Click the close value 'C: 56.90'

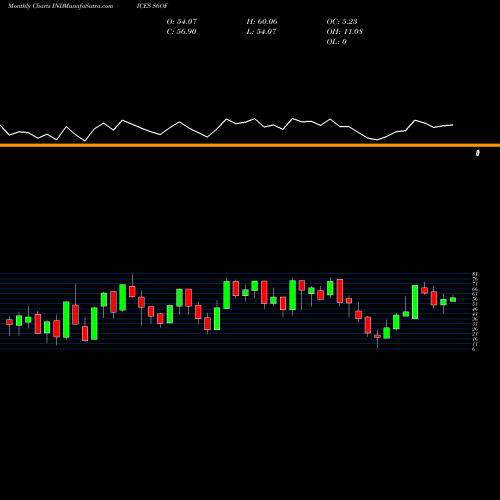[x=181, y=31]
